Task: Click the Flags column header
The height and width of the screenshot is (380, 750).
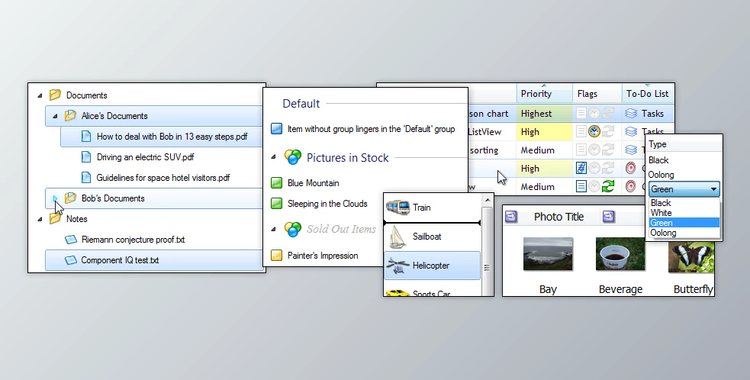Action: [597, 94]
